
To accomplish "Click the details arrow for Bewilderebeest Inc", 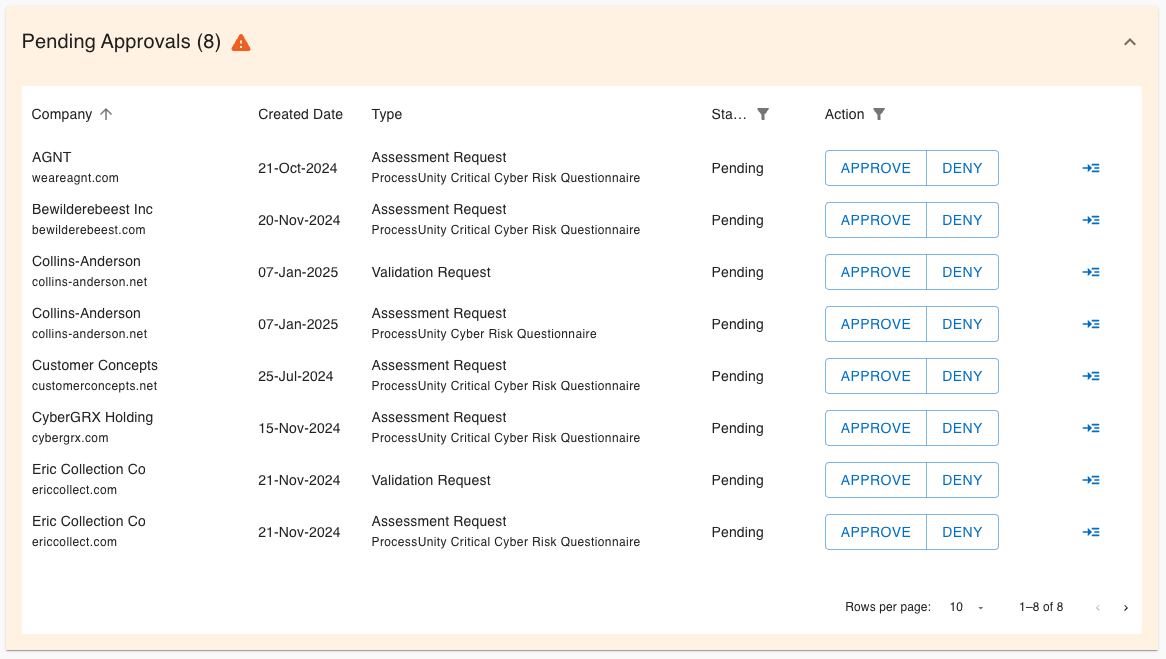I will (x=1091, y=219).
